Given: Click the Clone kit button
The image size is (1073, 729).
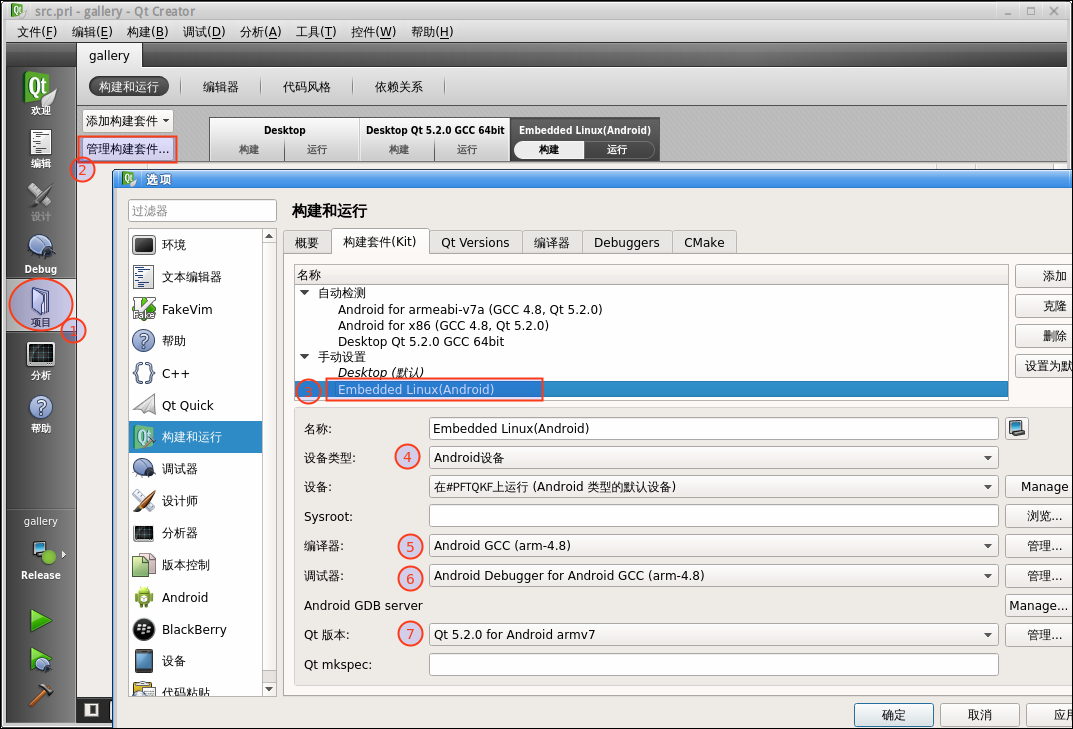Looking at the screenshot, I should pos(1045,306).
